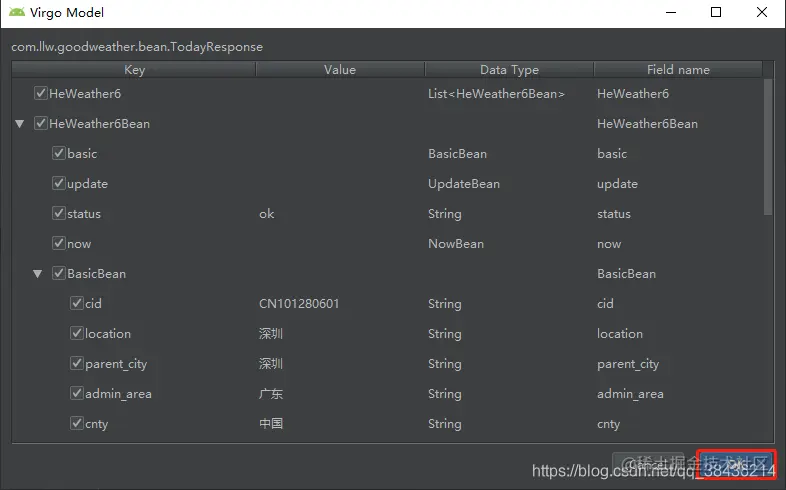Click the Data Type column header
Screen dimensions: 786x490
coord(509,70)
